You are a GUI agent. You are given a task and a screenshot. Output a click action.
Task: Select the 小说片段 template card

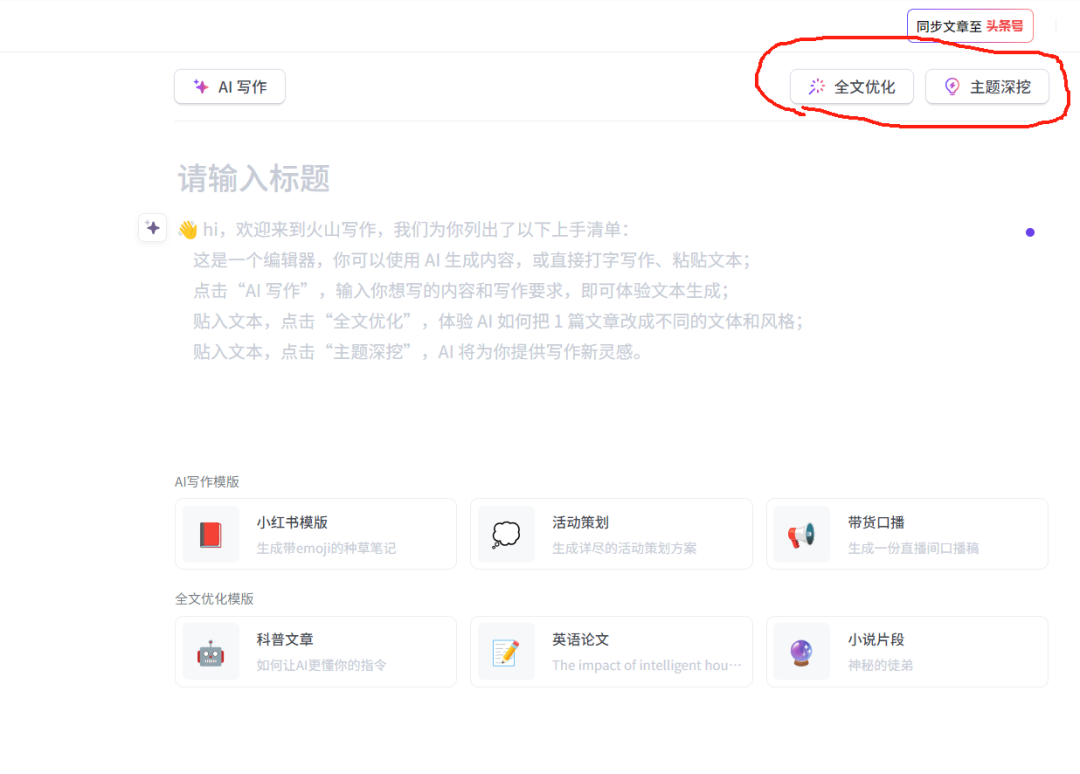906,651
